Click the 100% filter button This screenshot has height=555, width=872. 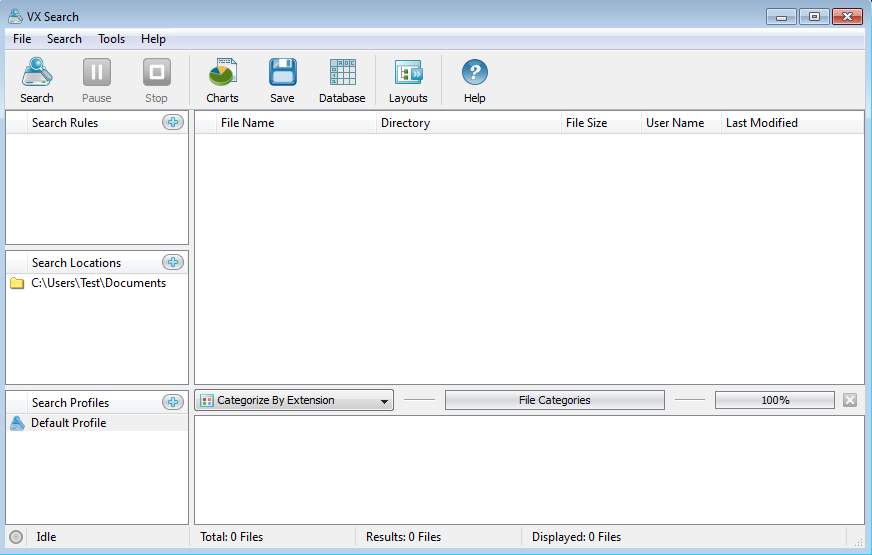774,400
